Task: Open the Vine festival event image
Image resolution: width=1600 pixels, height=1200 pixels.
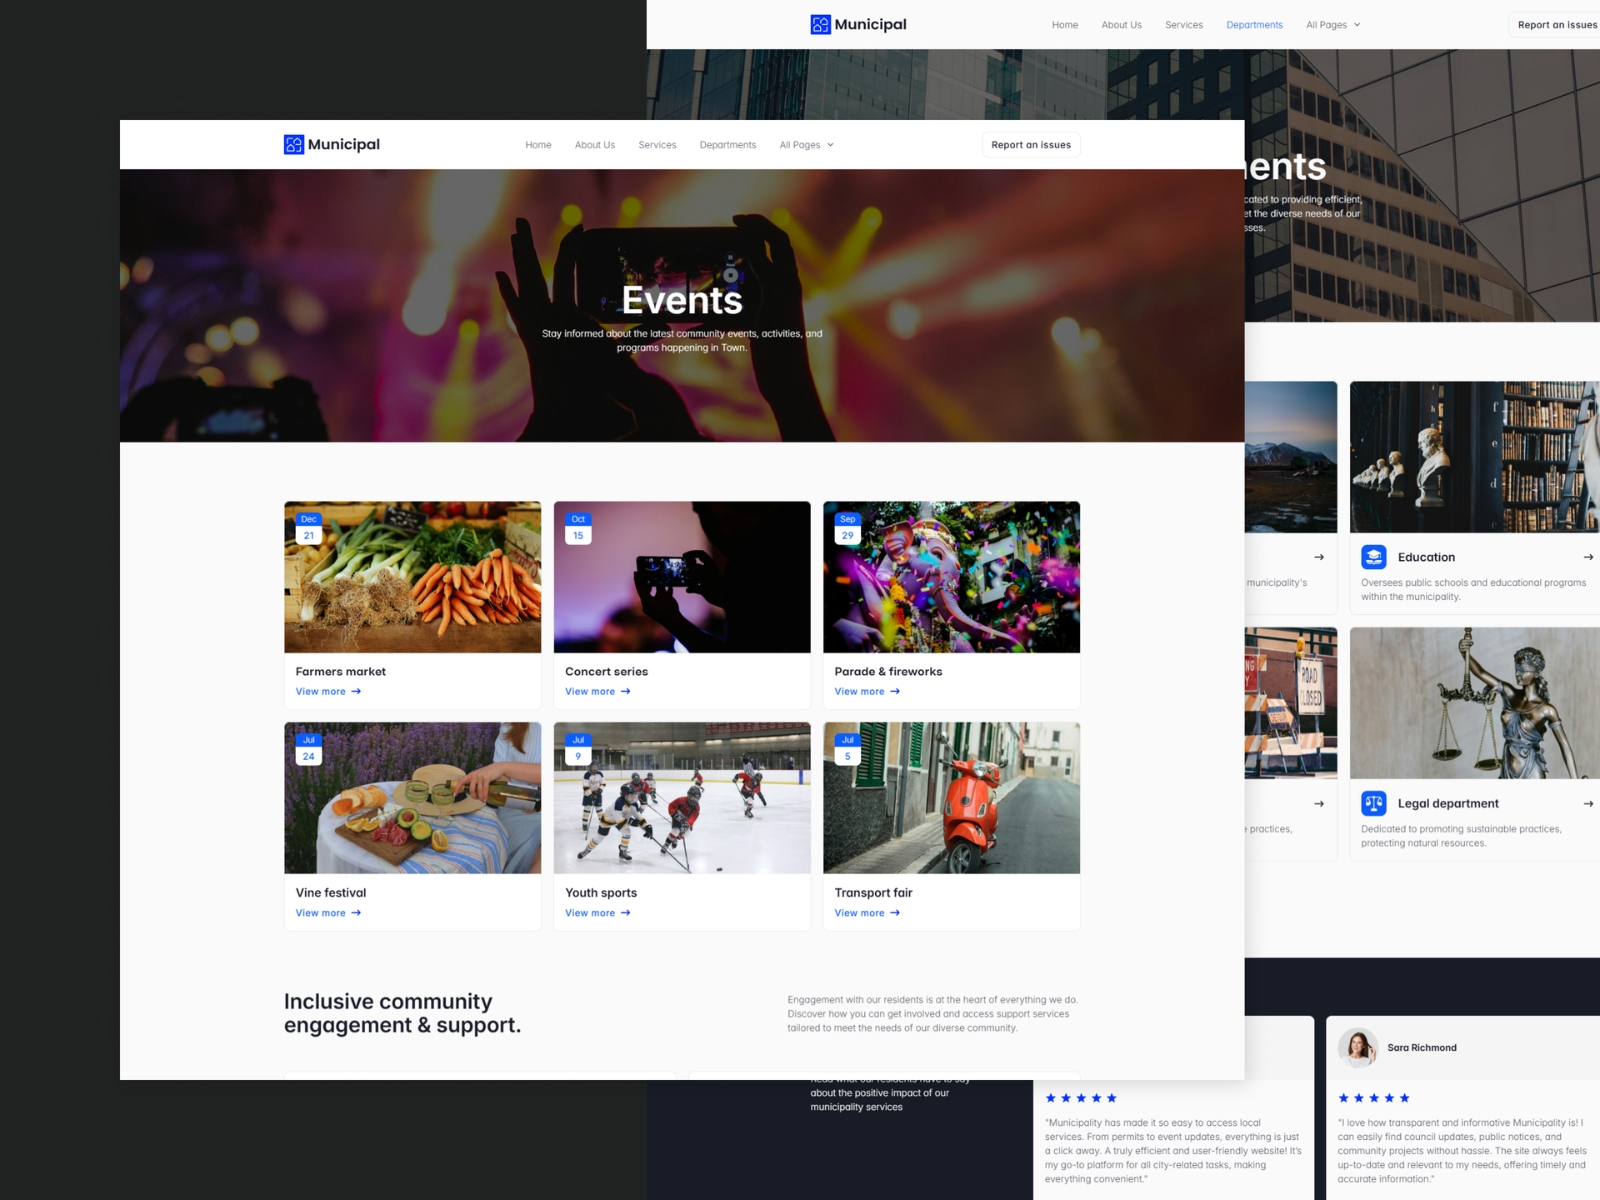Action: click(x=412, y=798)
